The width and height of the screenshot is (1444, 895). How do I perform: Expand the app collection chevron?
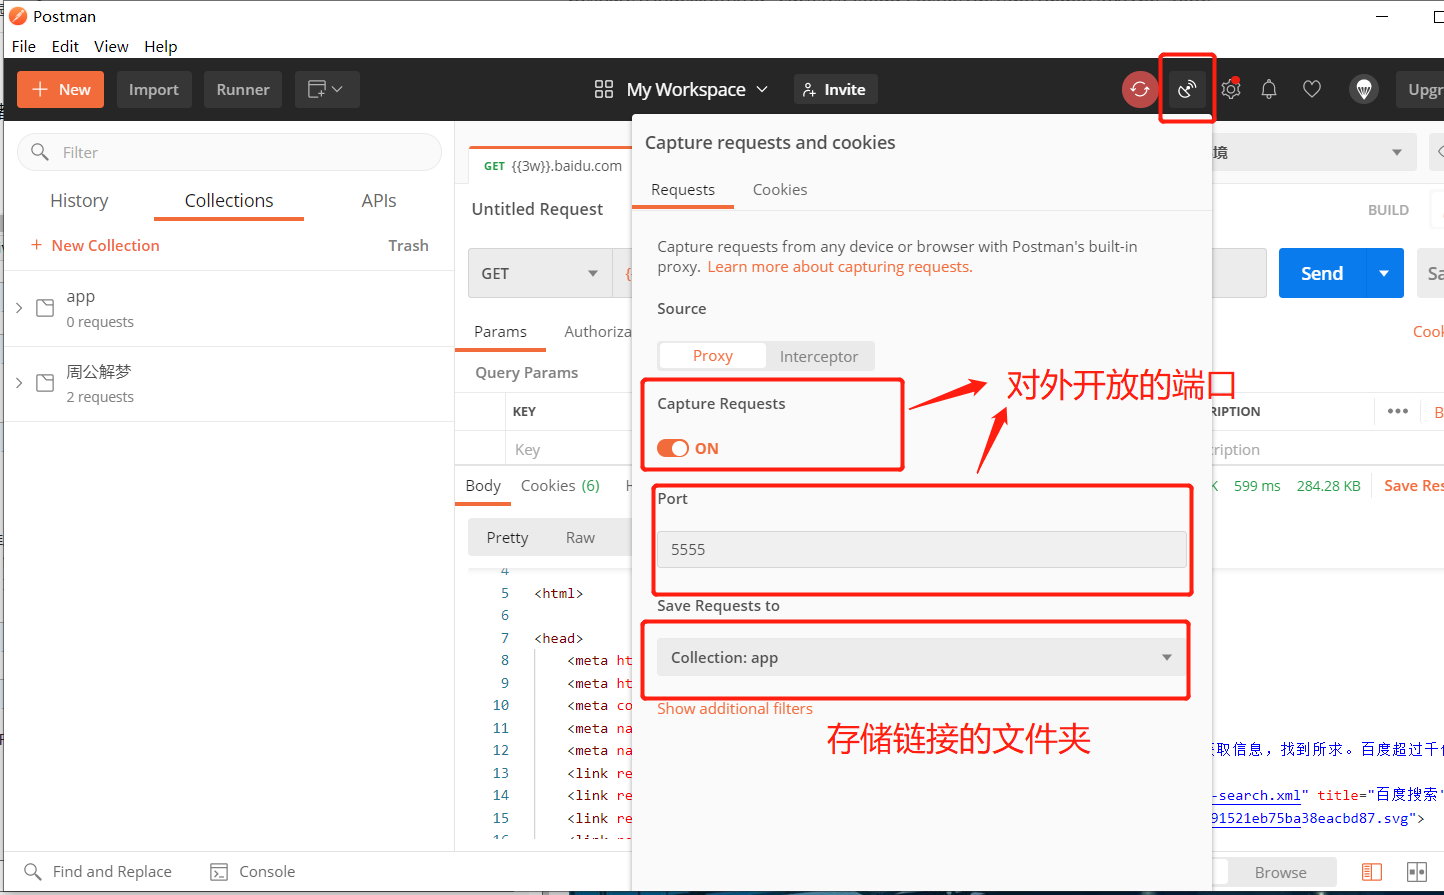coord(19,308)
